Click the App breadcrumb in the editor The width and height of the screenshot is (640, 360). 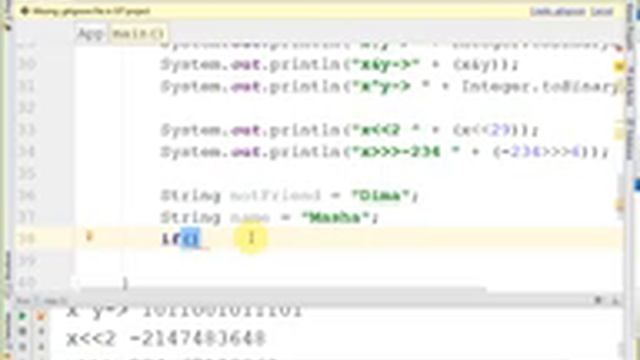[90, 33]
